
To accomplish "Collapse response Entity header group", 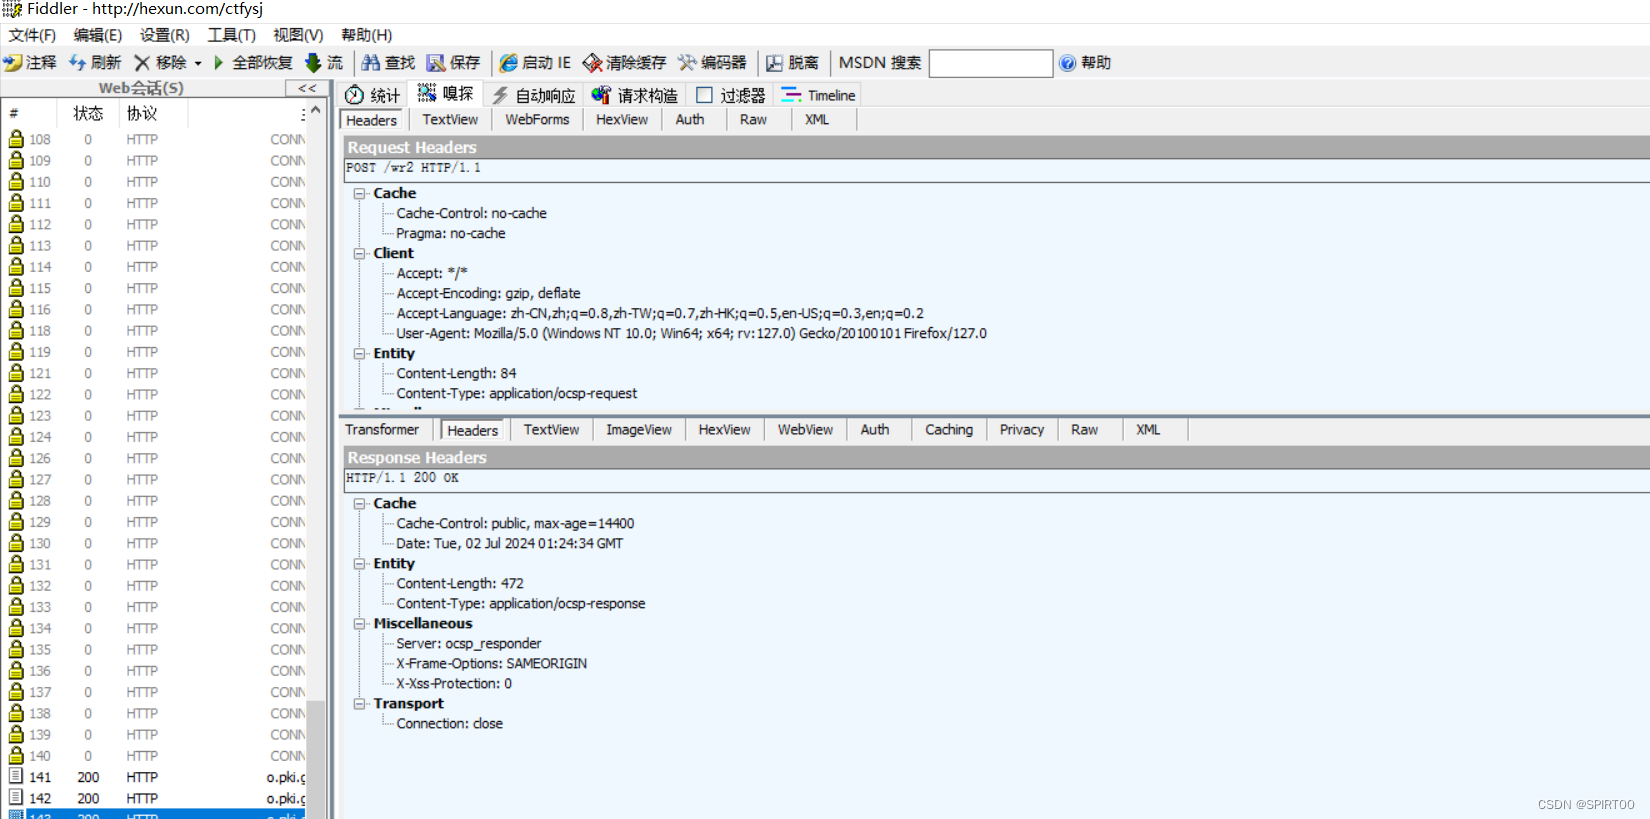I will [359, 564].
